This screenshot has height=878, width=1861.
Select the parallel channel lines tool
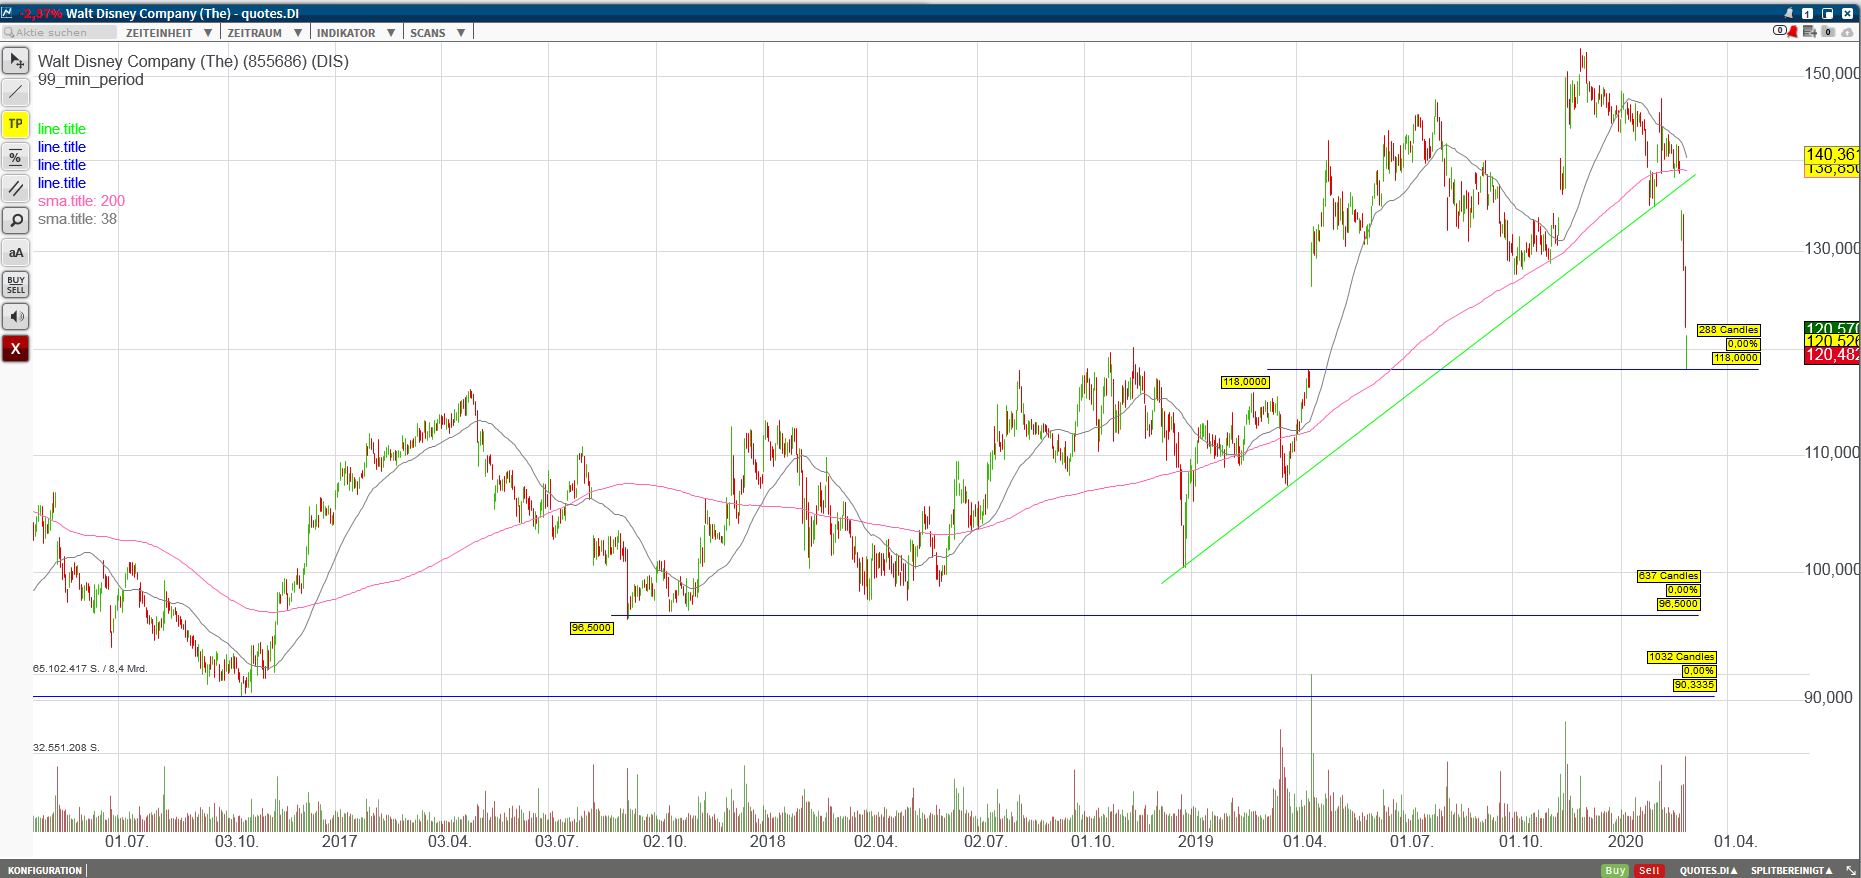coord(16,189)
